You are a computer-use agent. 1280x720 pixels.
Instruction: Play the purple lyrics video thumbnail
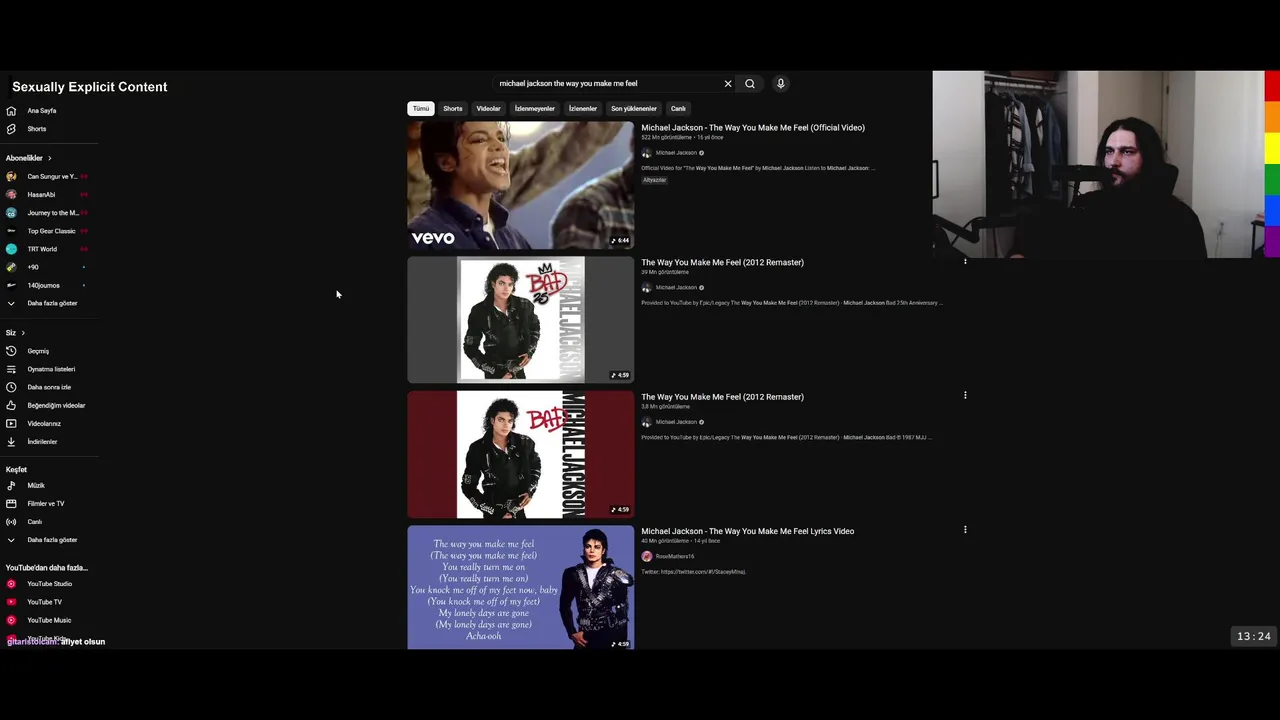[x=520, y=587]
